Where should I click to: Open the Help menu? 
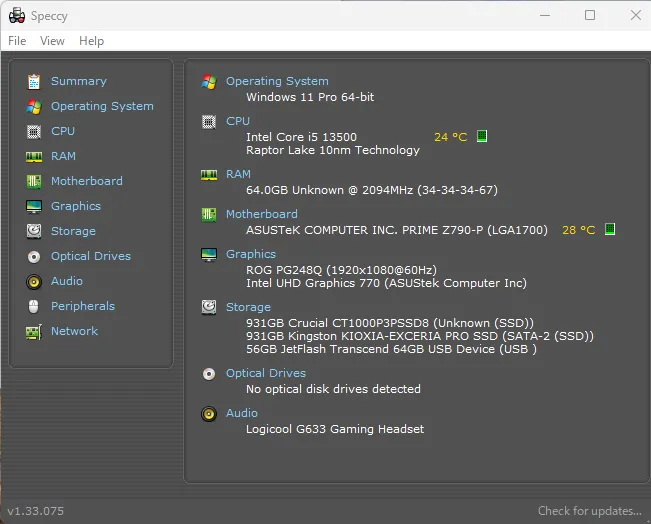click(91, 41)
